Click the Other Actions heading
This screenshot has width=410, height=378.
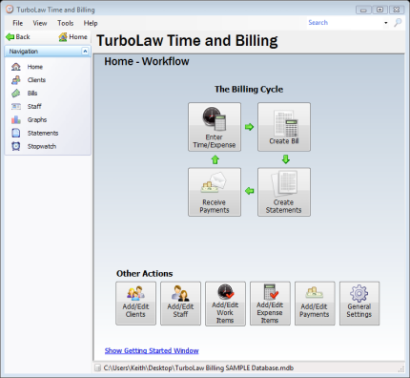pyautogui.click(x=144, y=274)
